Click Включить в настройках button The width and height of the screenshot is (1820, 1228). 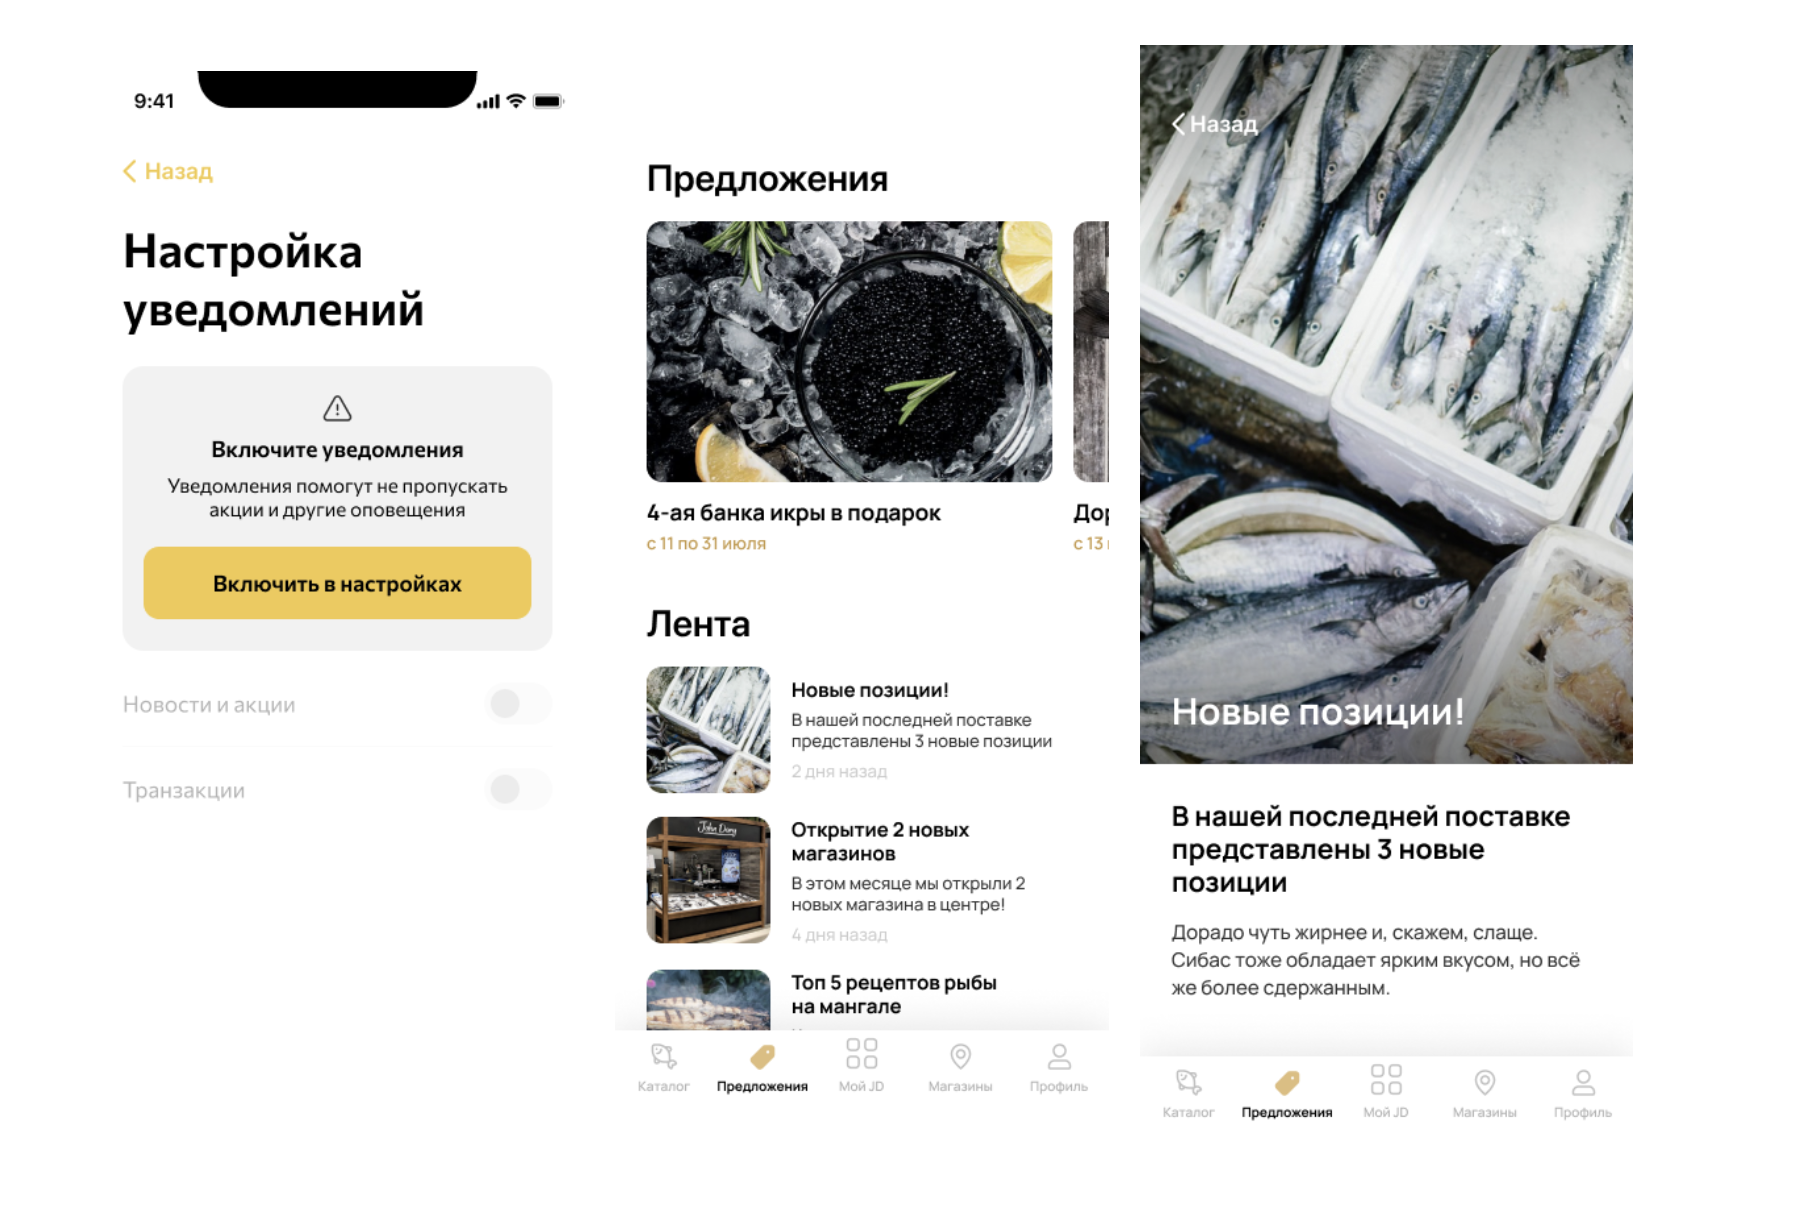(x=337, y=583)
